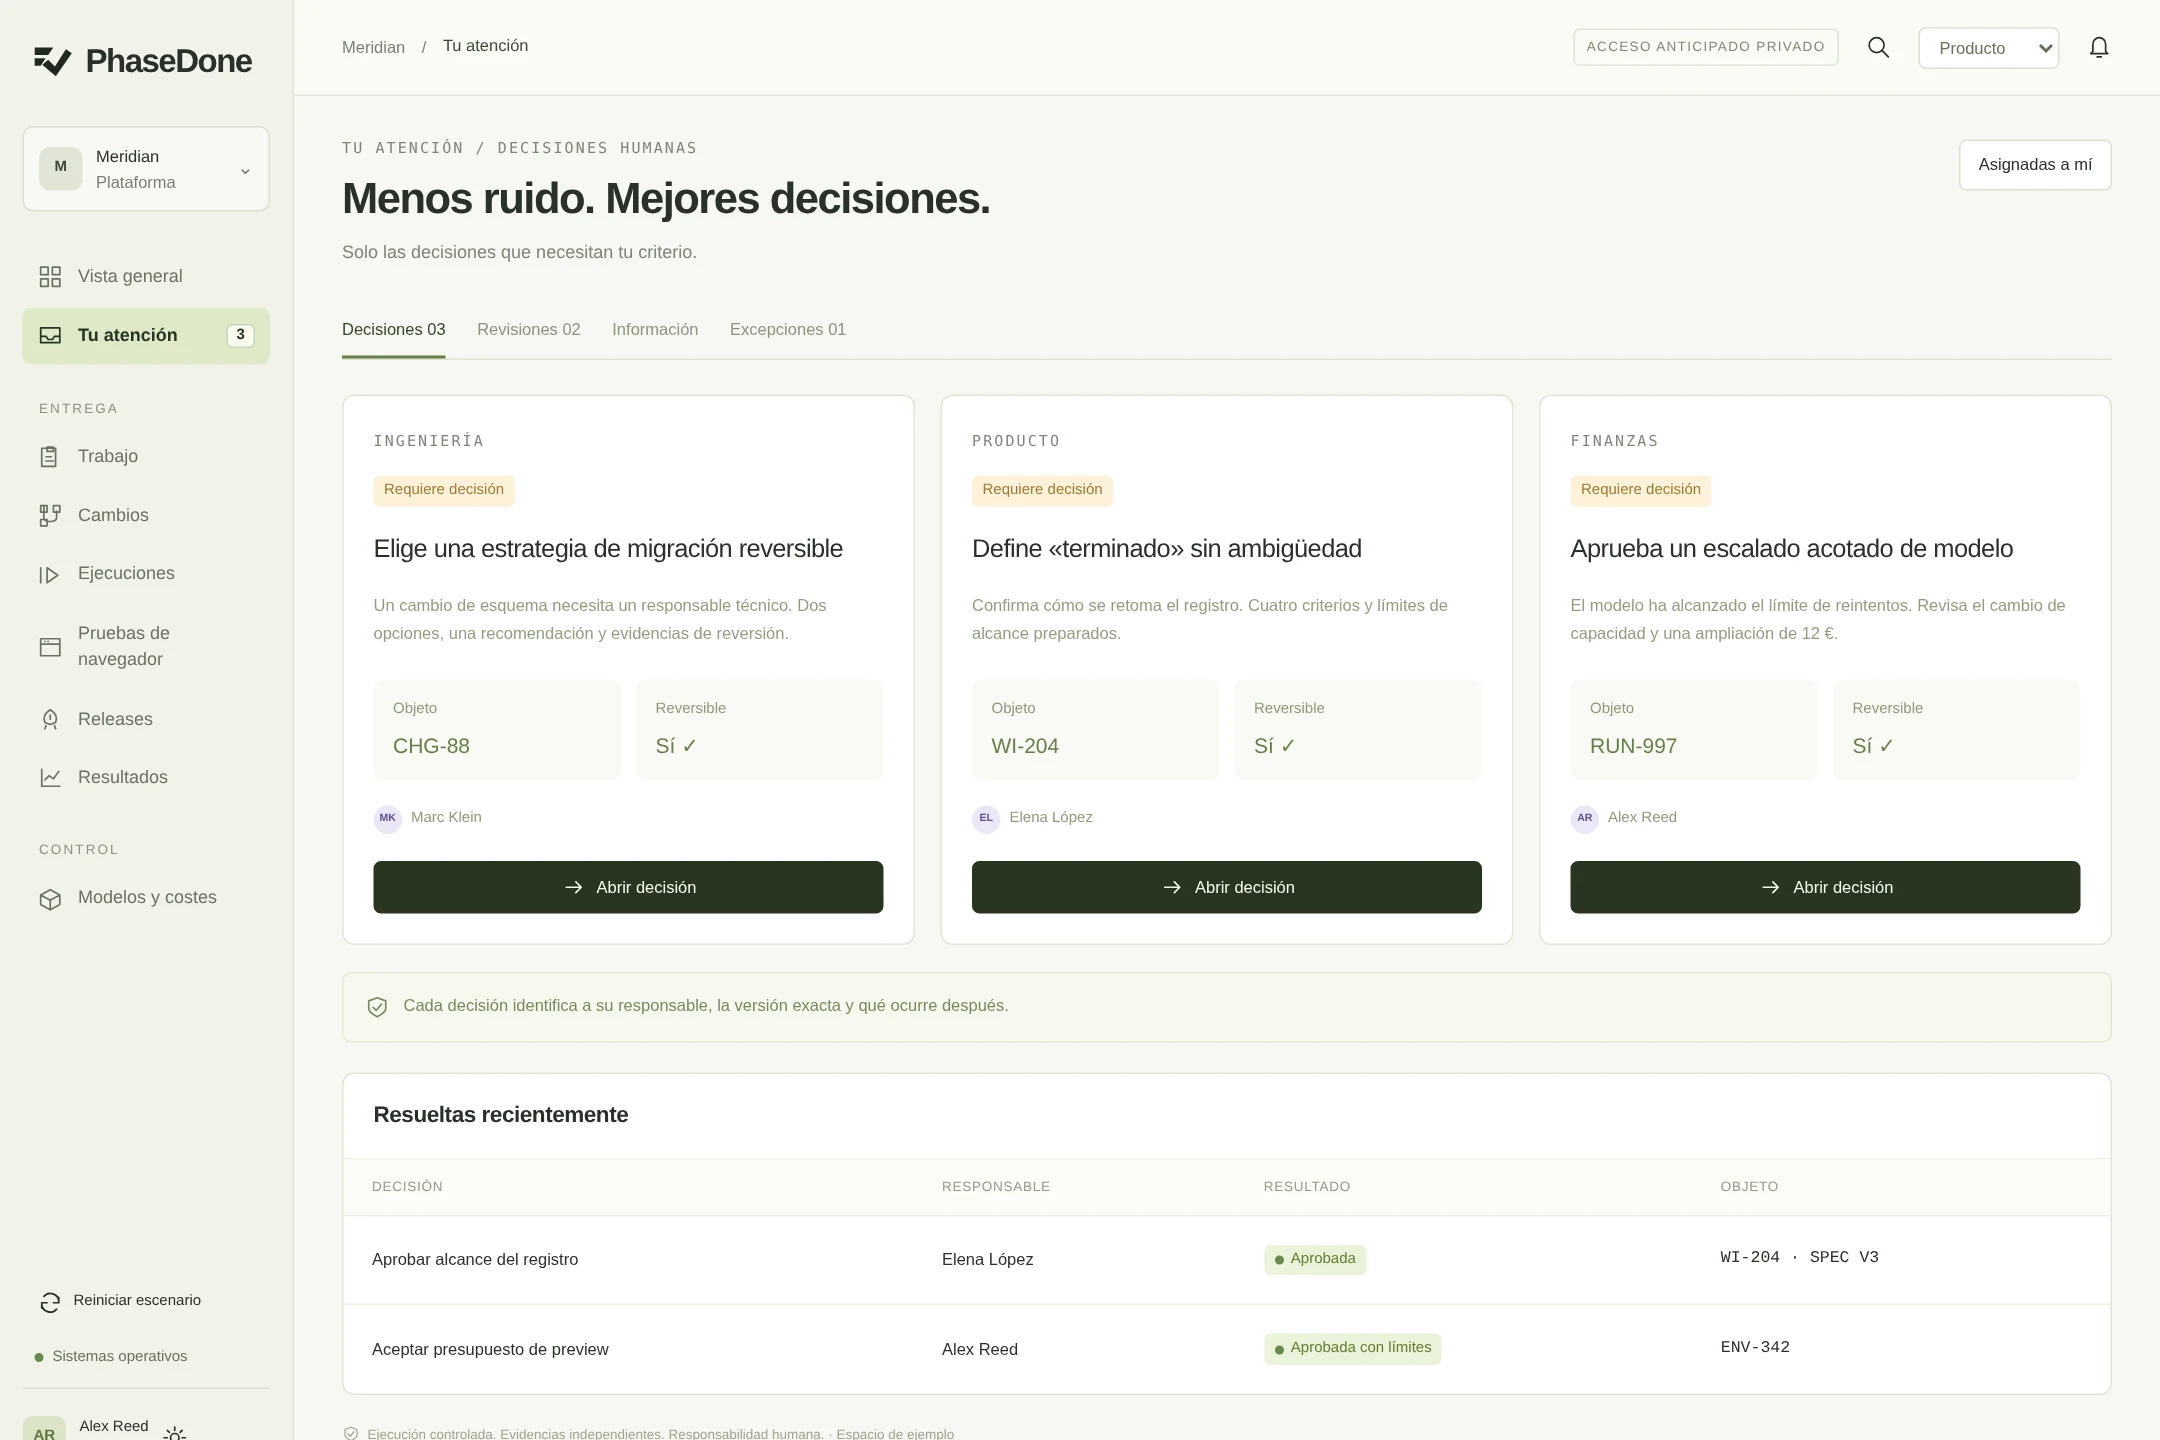Expand the Meridian Plataforma workspace switcher
The width and height of the screenshot is (2160, 1440).
point(146,169)
